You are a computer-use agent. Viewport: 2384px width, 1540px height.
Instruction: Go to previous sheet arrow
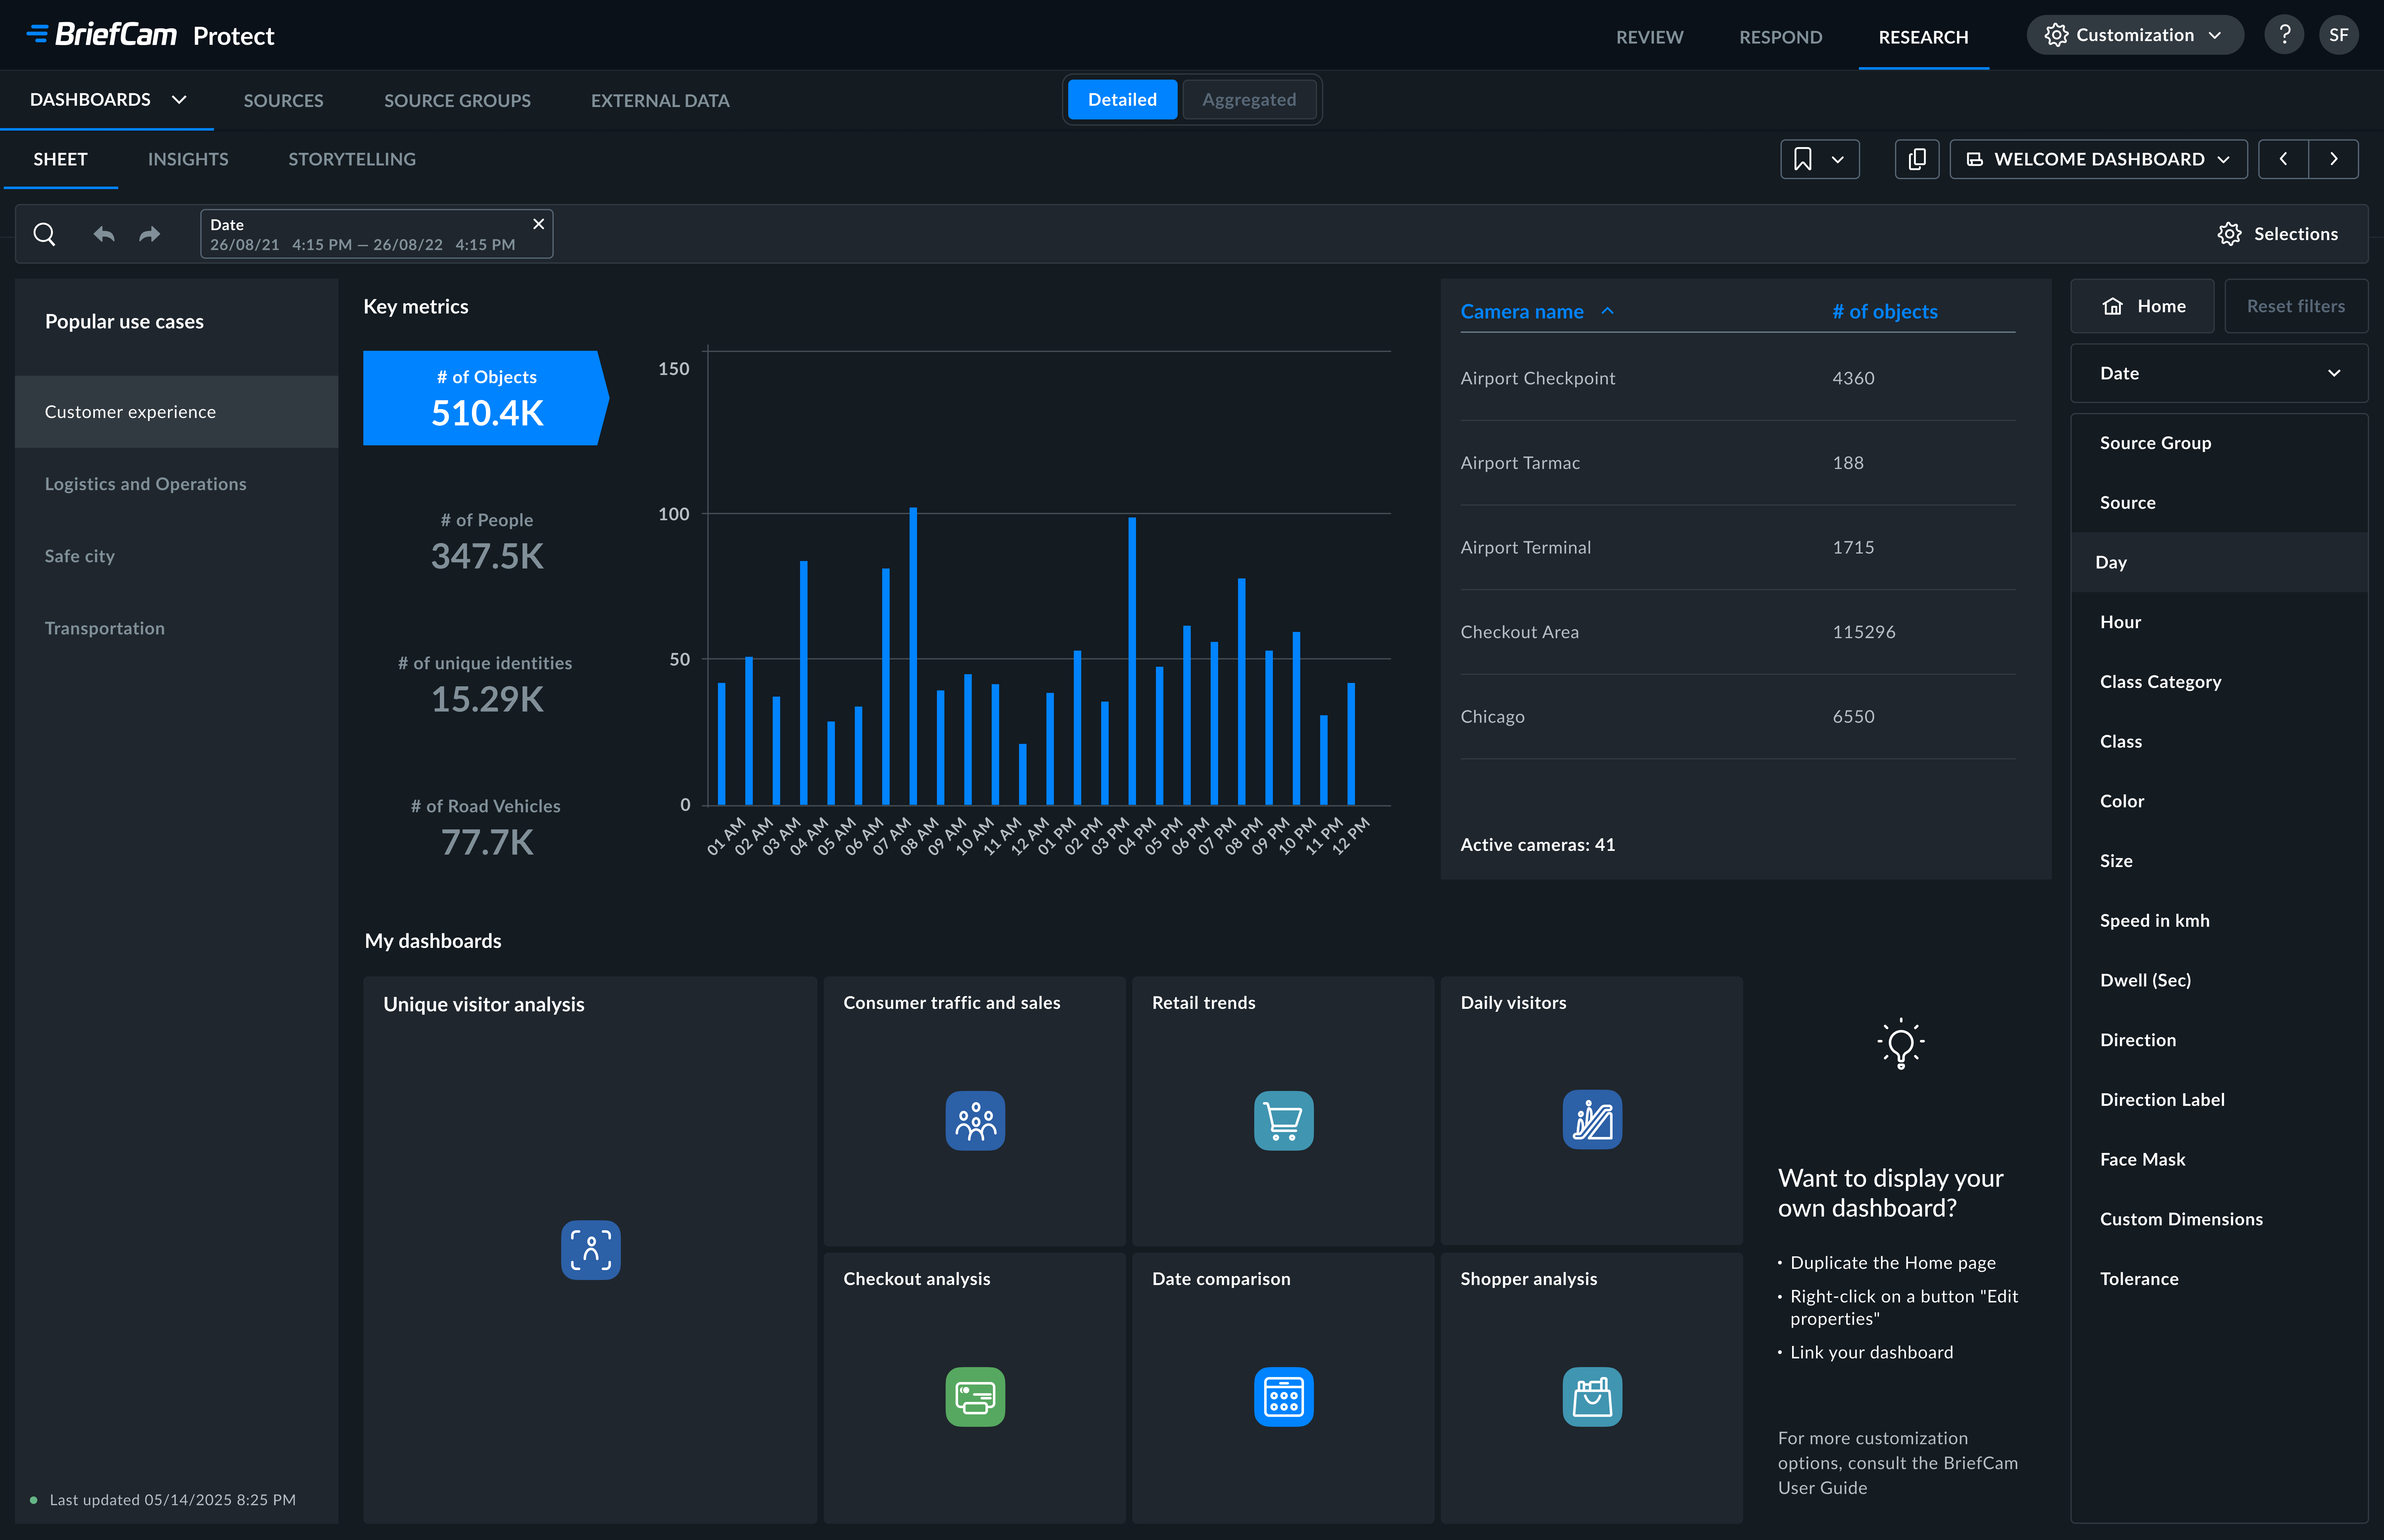[2283, 159]
